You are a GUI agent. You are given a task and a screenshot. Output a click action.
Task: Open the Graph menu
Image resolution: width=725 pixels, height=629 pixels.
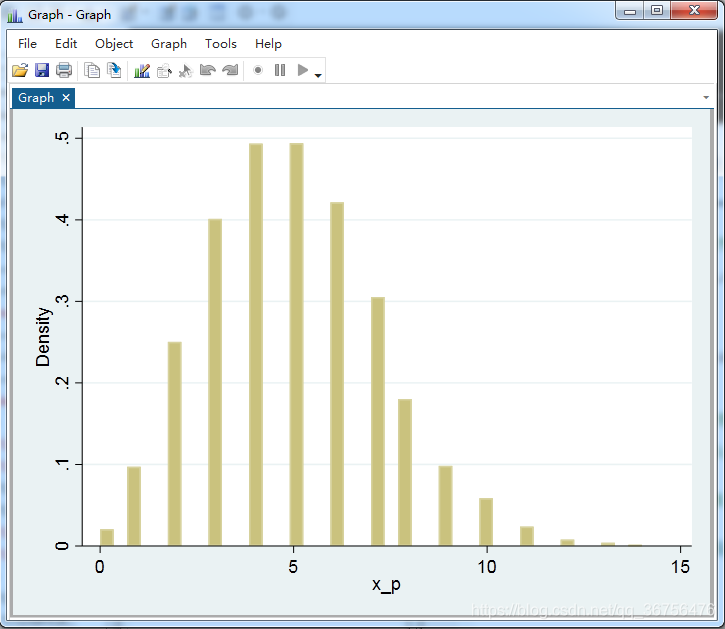(169, 43)
